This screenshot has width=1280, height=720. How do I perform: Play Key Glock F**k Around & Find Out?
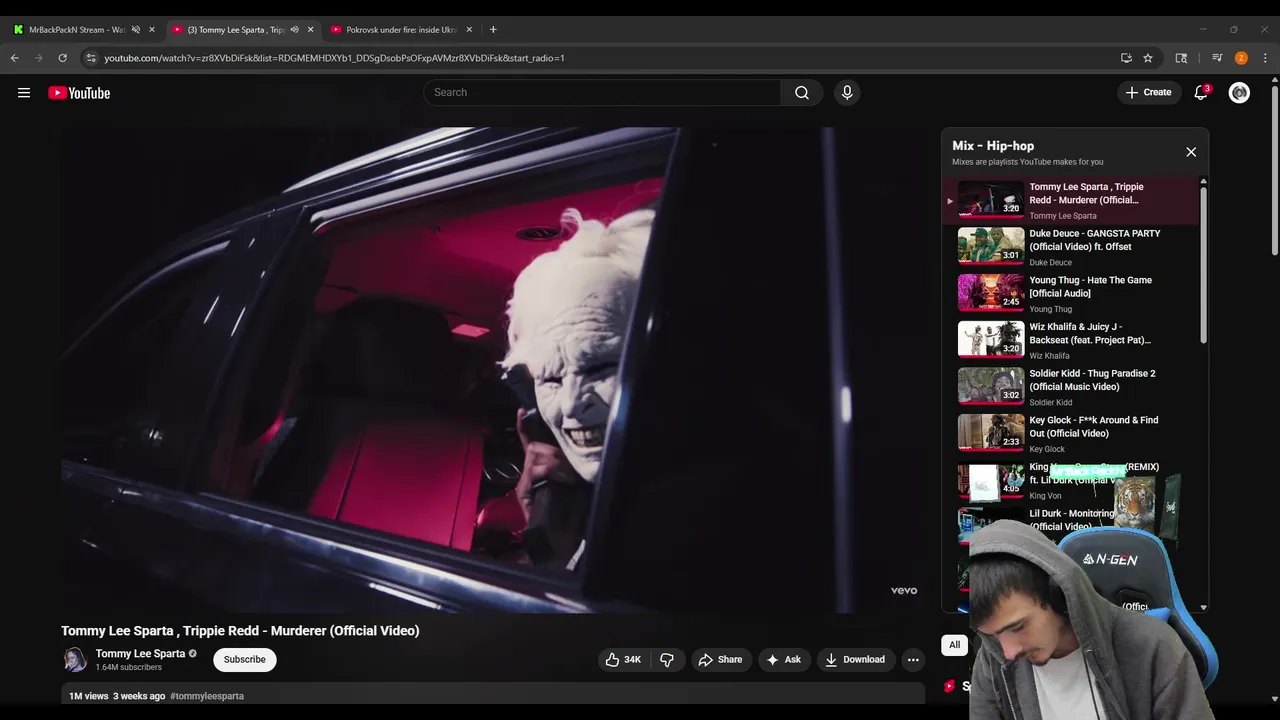[x=1072, y=433]
